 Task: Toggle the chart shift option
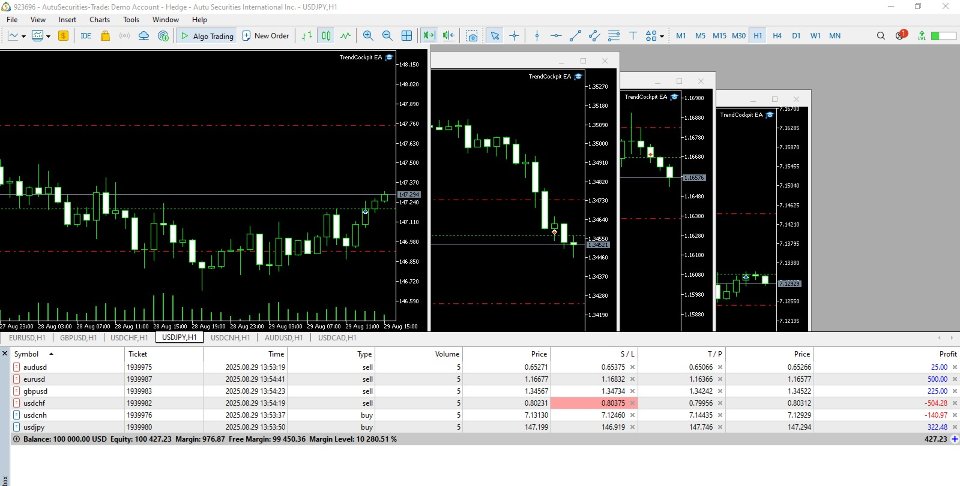pos(449,36)
